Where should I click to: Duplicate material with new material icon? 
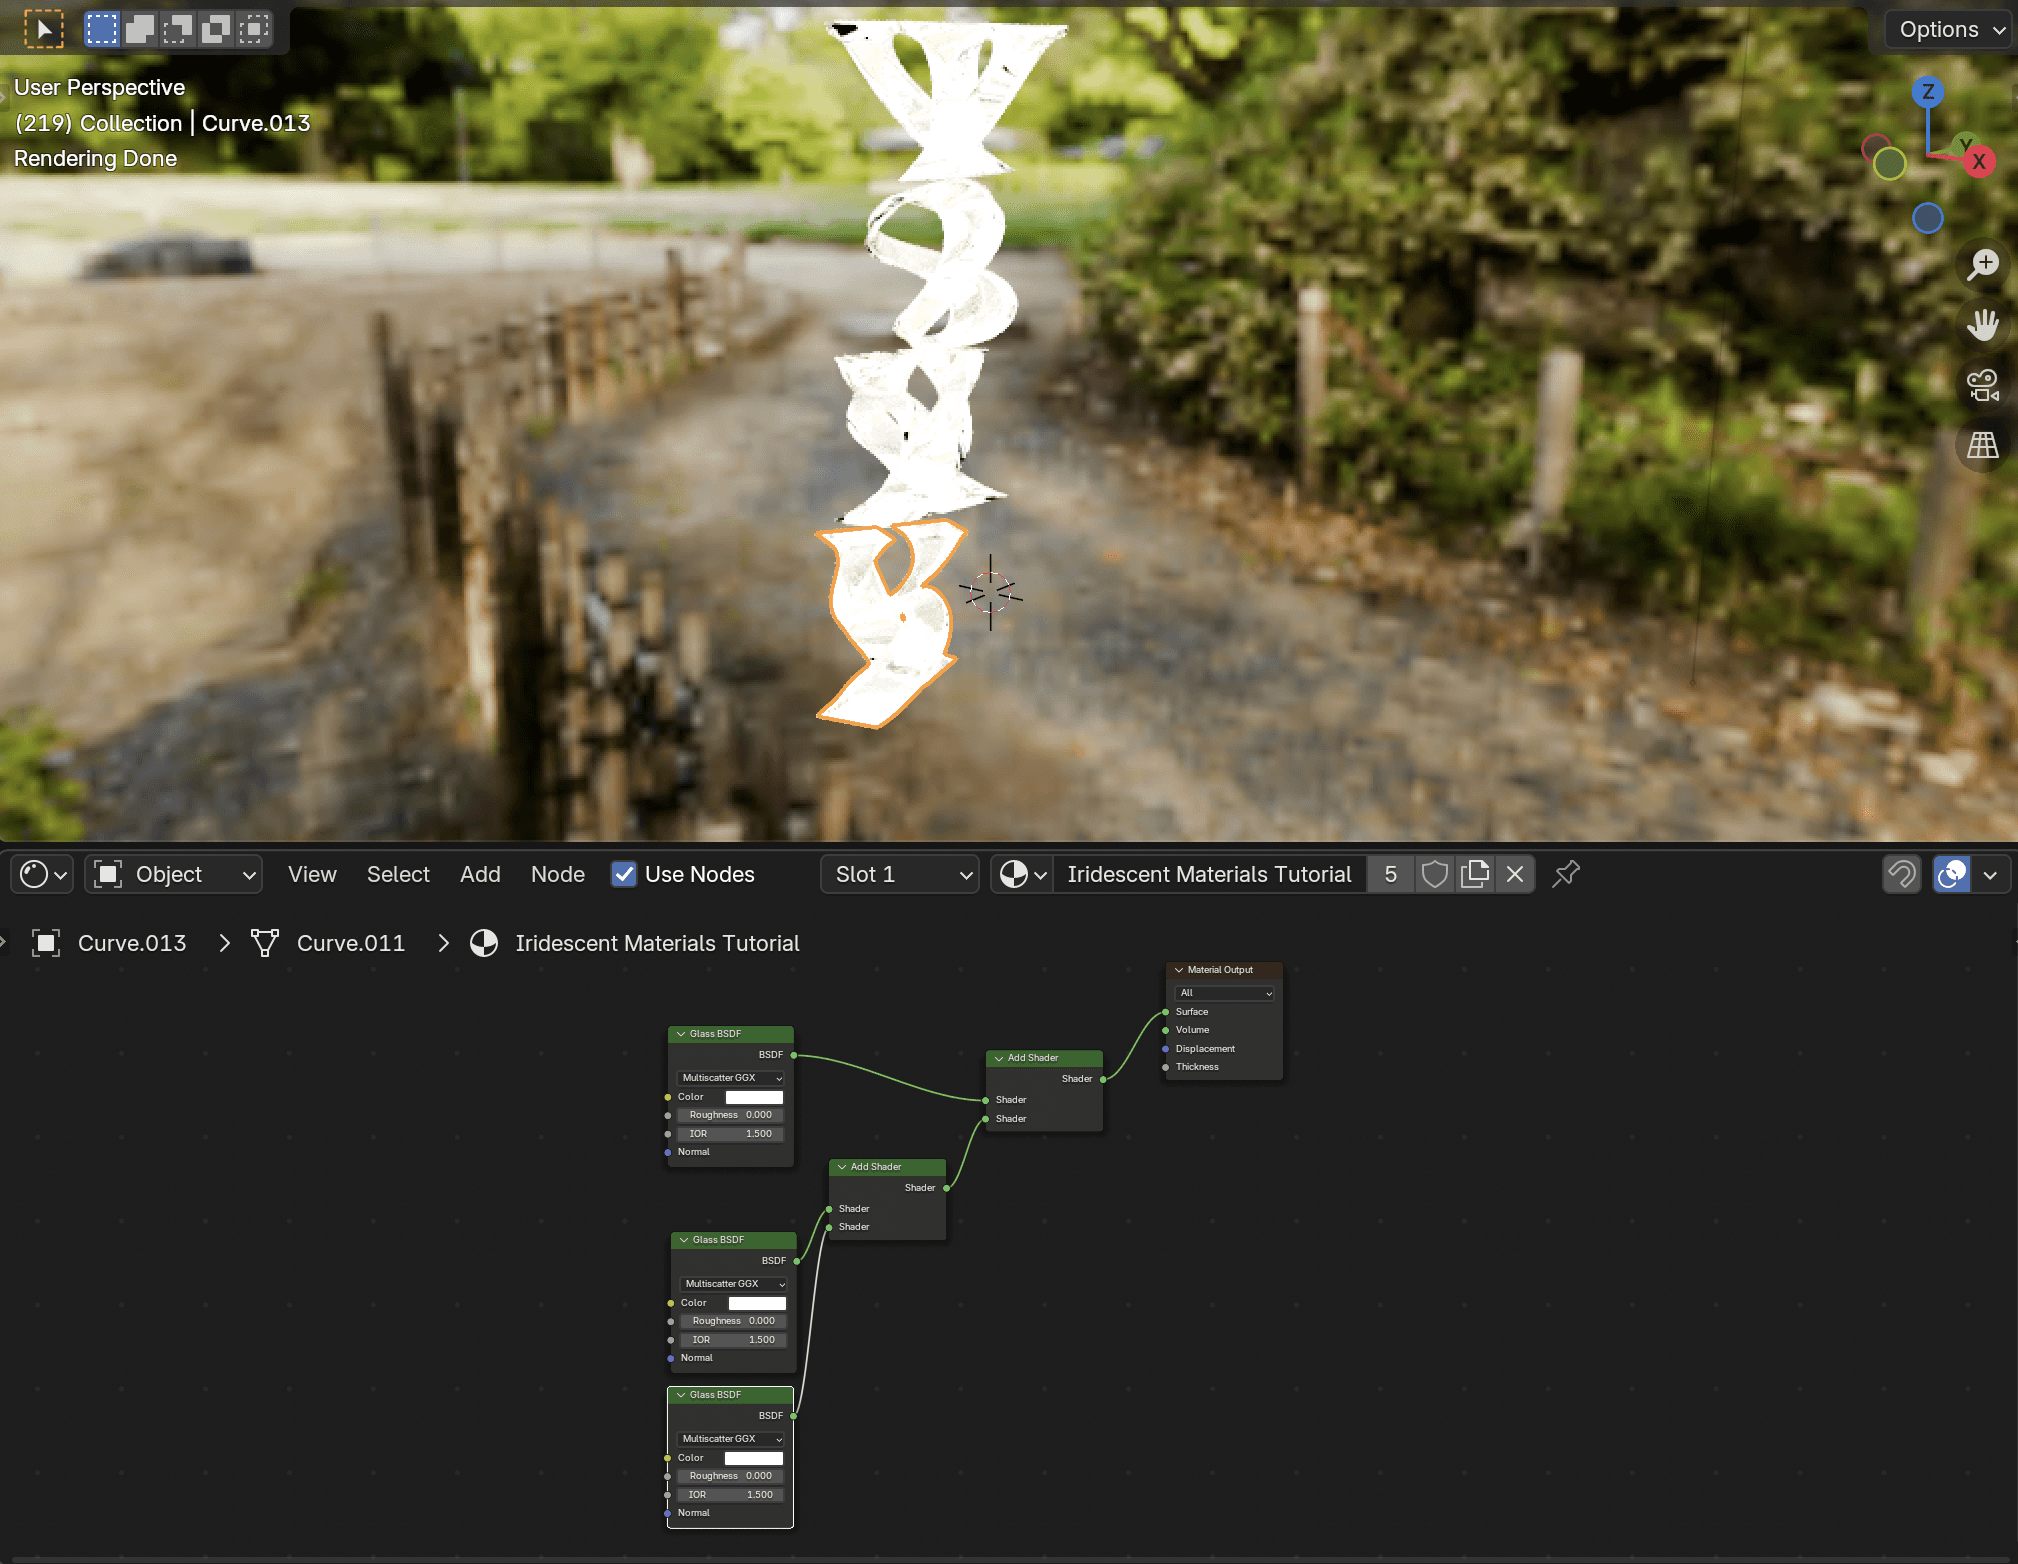(x=1475, y=874)
